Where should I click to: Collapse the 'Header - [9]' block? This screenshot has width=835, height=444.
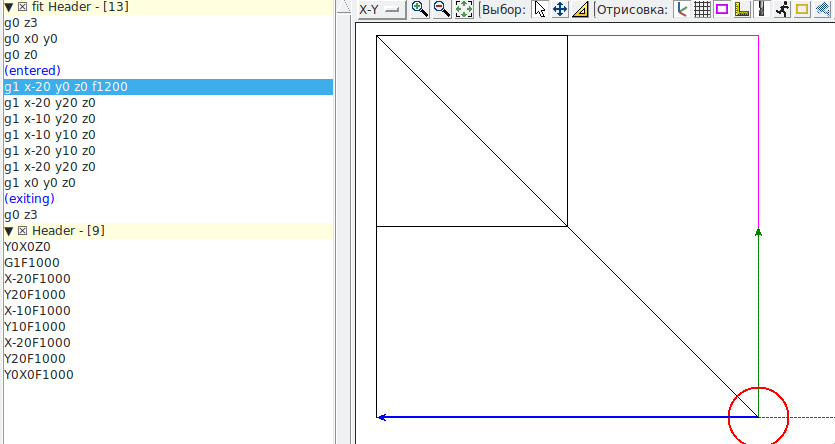tap(9, 231)
